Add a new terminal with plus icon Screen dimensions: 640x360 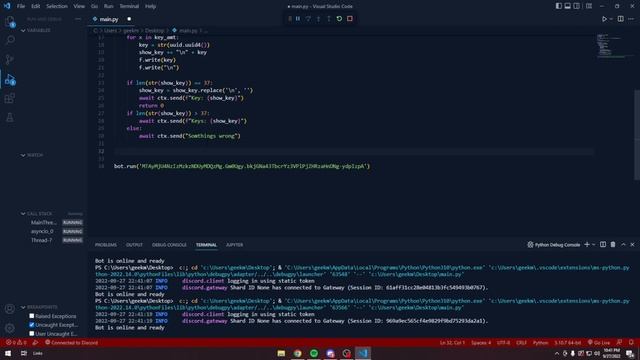pyautogui.click(x=587, y=244)
